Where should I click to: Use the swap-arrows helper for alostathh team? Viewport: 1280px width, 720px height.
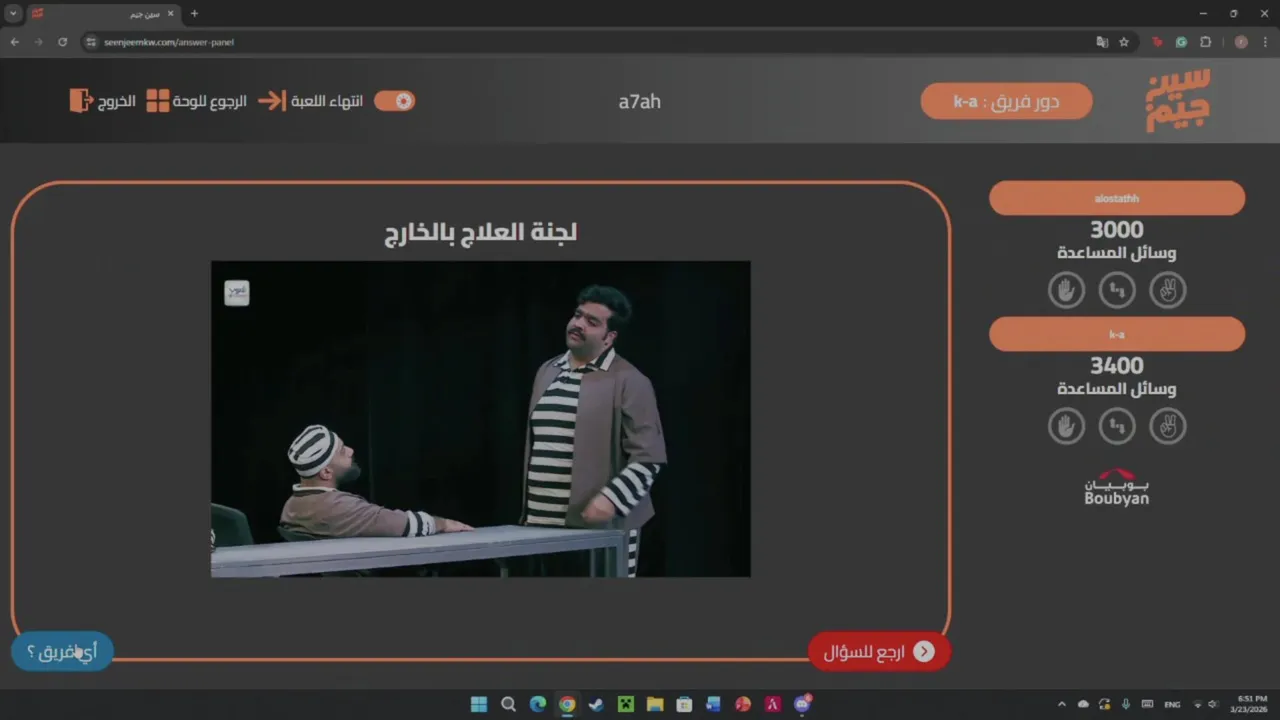click(x=1117, y=290)
